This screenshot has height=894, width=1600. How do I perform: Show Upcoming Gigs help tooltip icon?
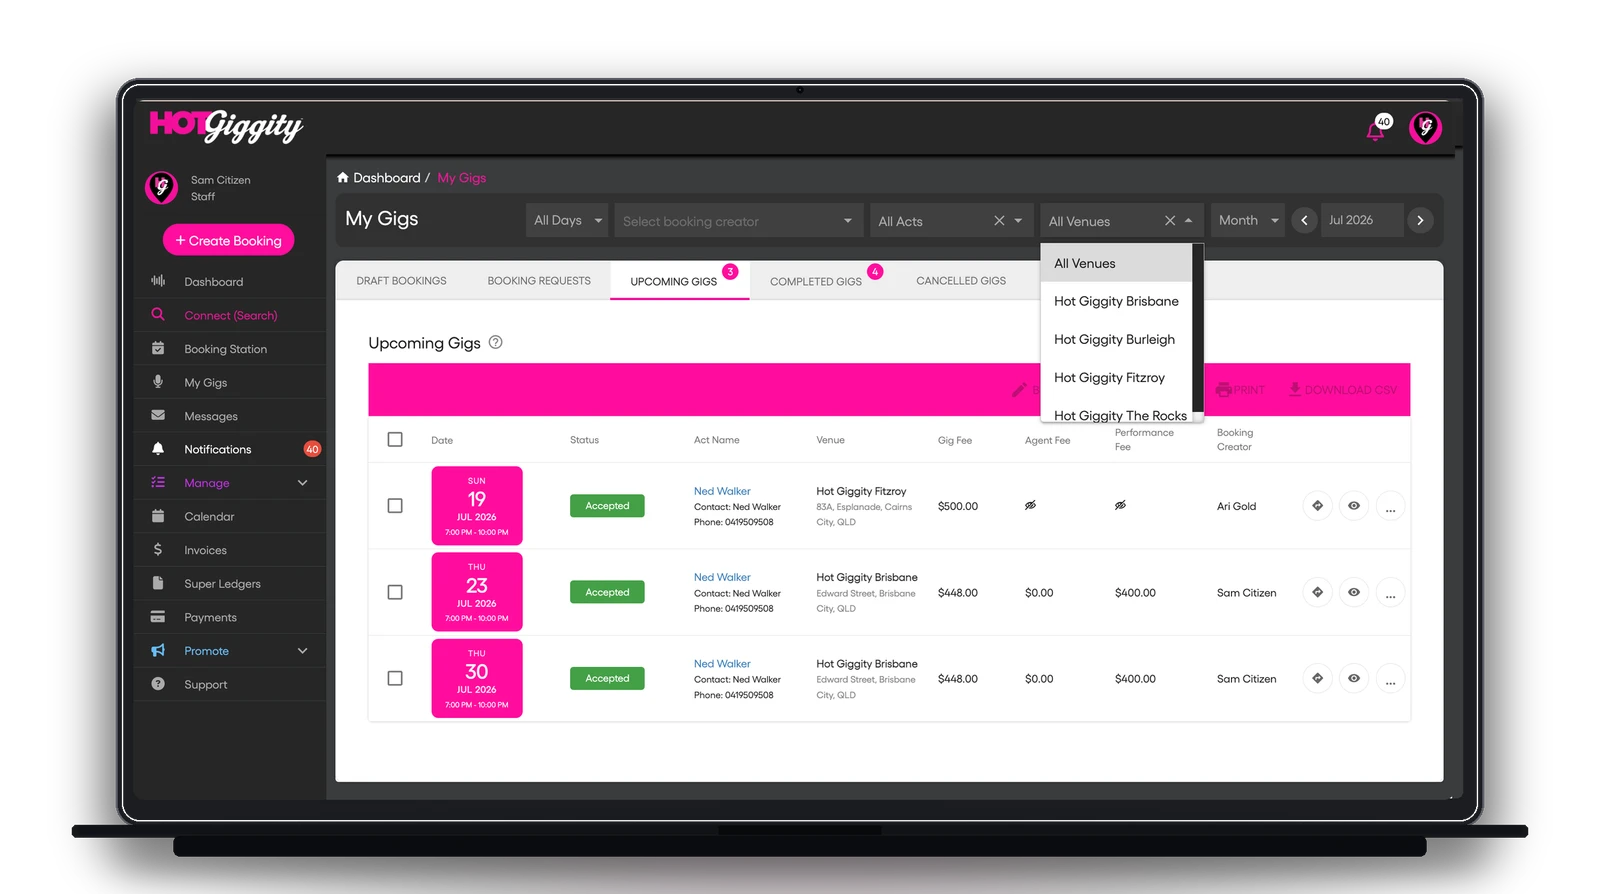tap(495, 342)
